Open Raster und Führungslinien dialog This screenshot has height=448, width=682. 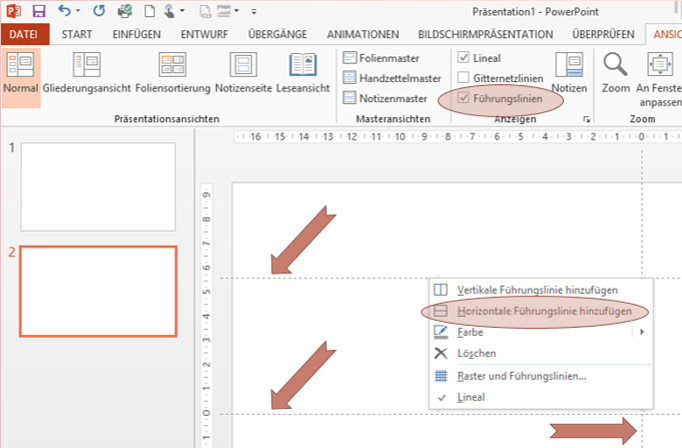click(520, 376)
